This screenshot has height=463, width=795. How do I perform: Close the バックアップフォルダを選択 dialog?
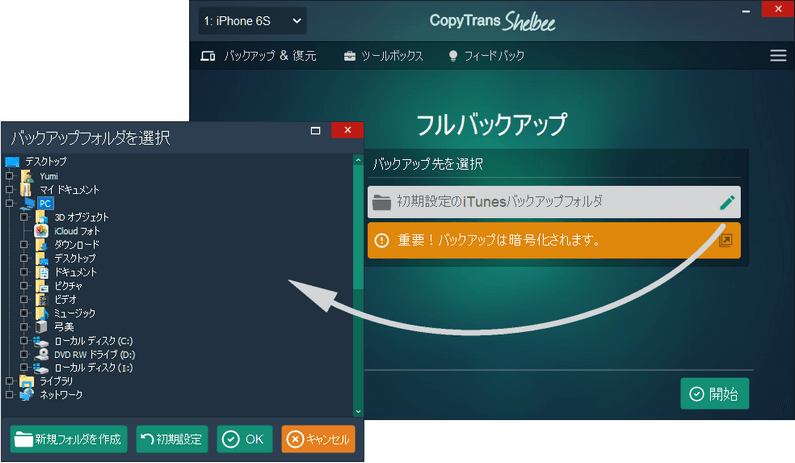point(347,130)
